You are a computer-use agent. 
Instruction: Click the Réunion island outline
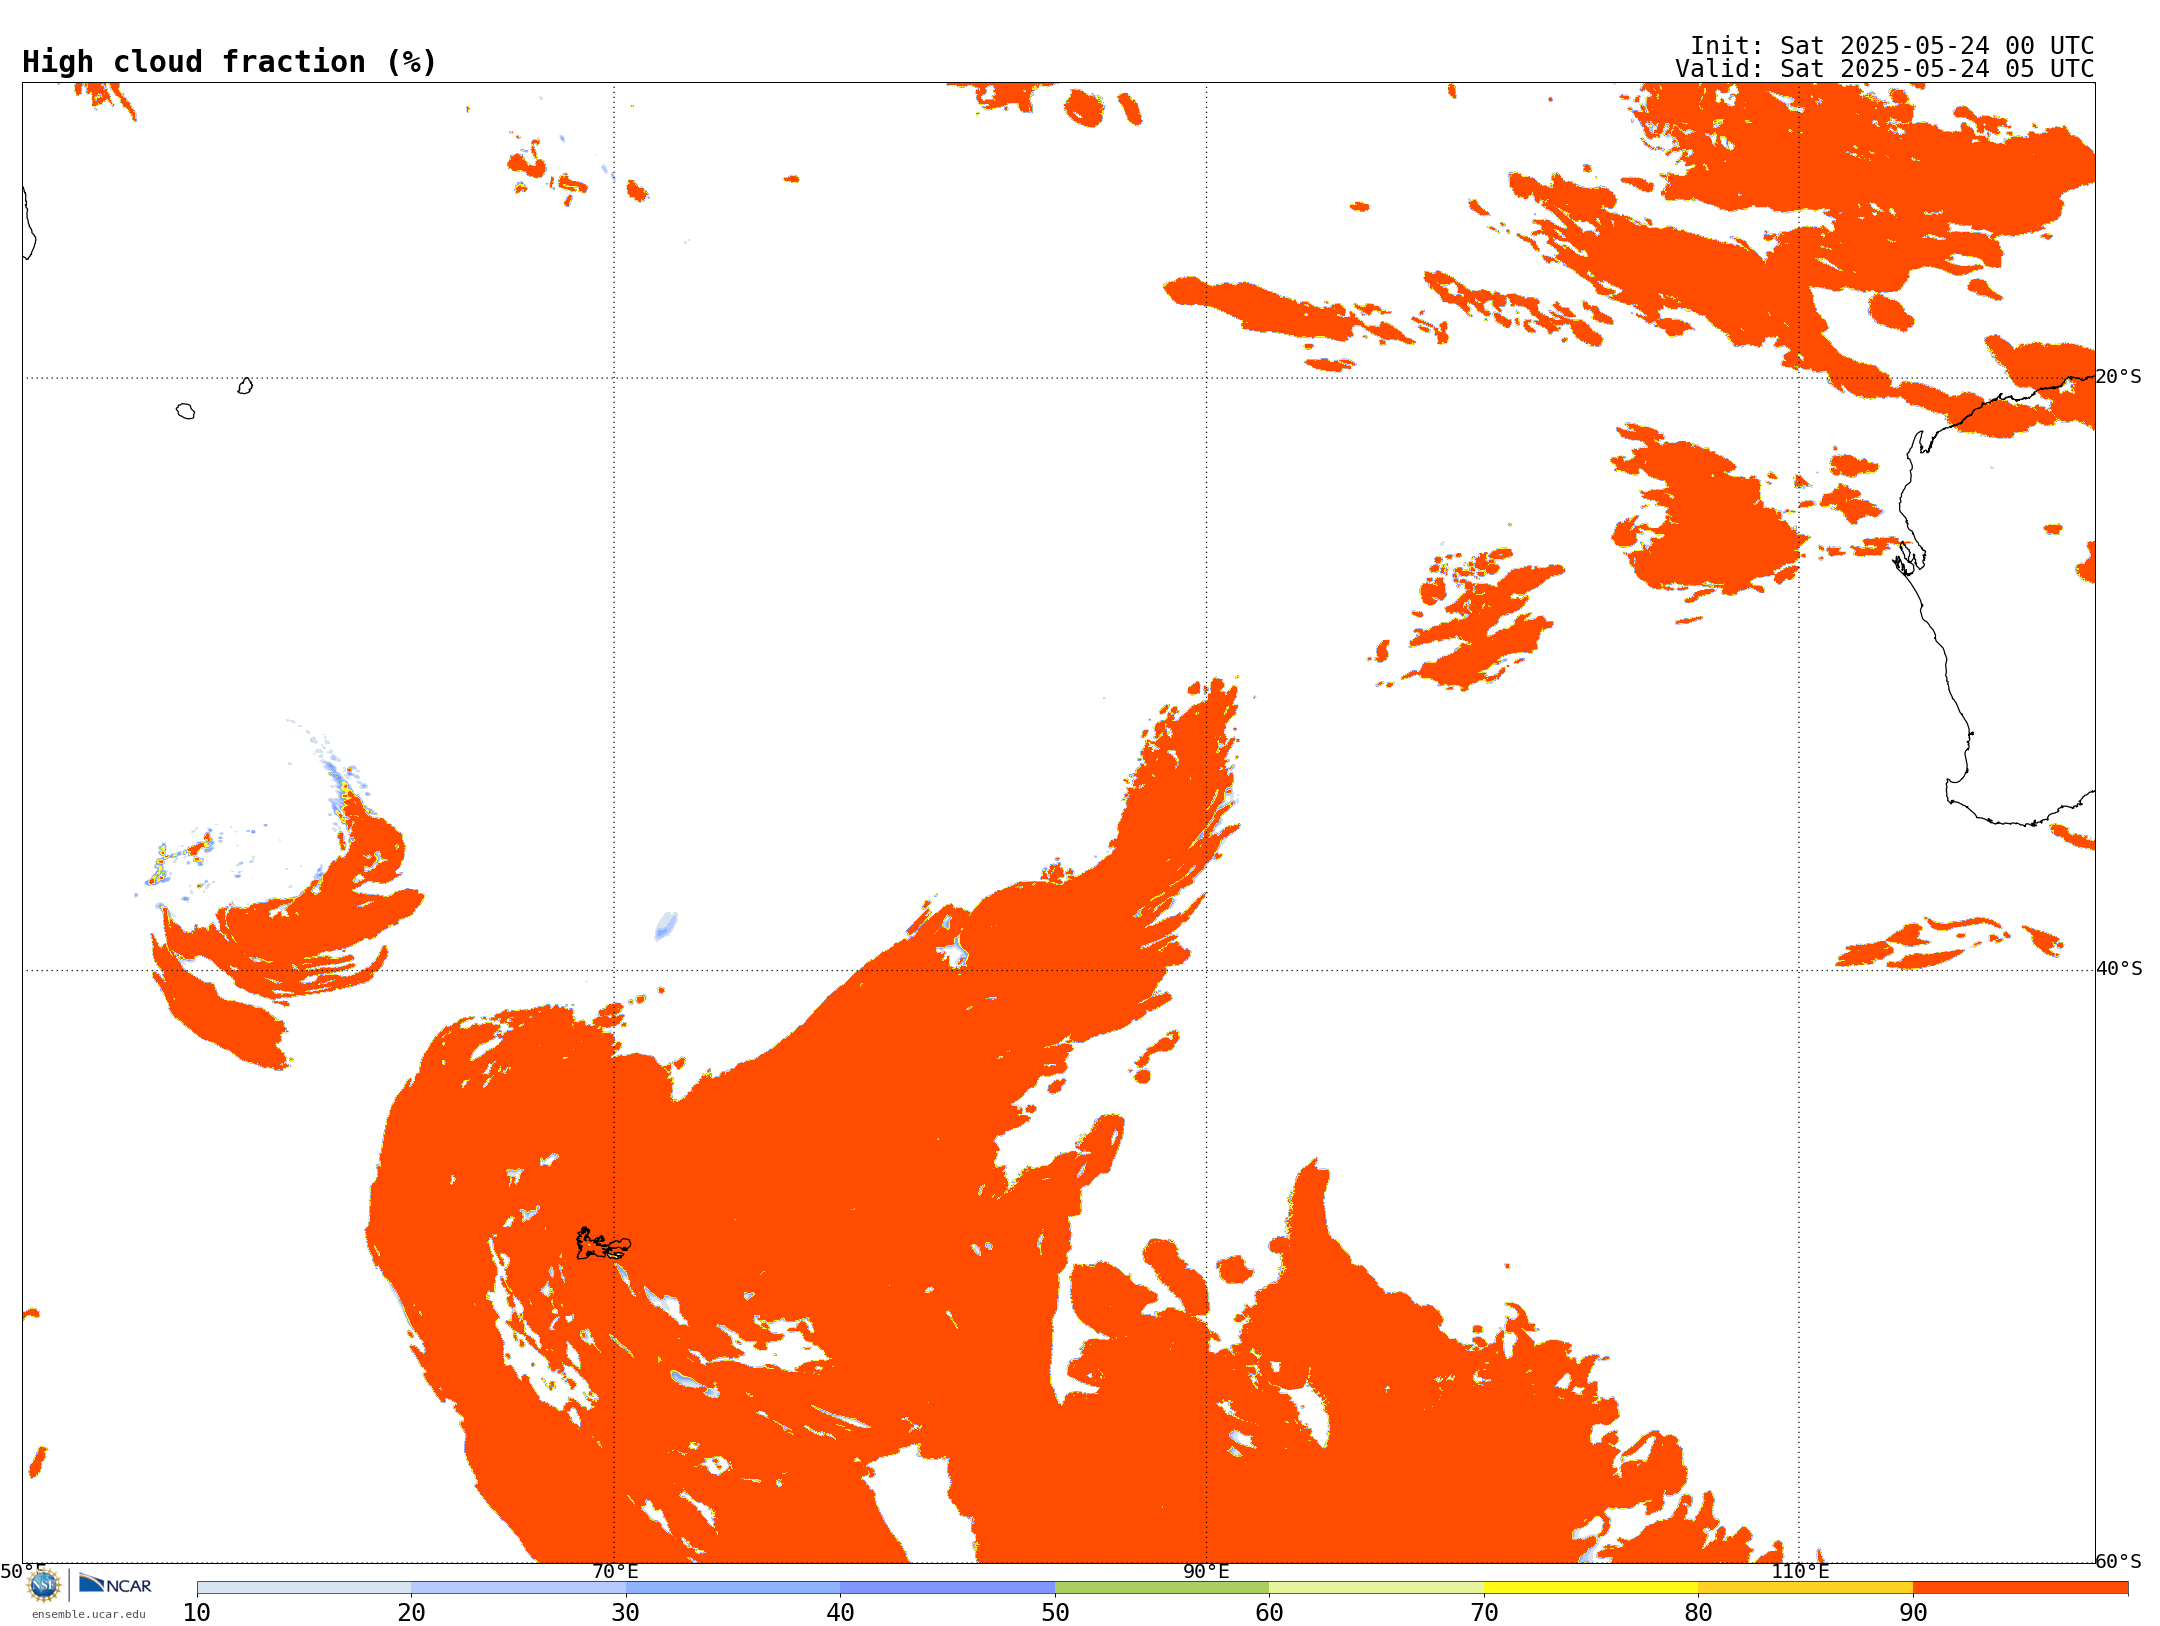(x=185, y=411)
